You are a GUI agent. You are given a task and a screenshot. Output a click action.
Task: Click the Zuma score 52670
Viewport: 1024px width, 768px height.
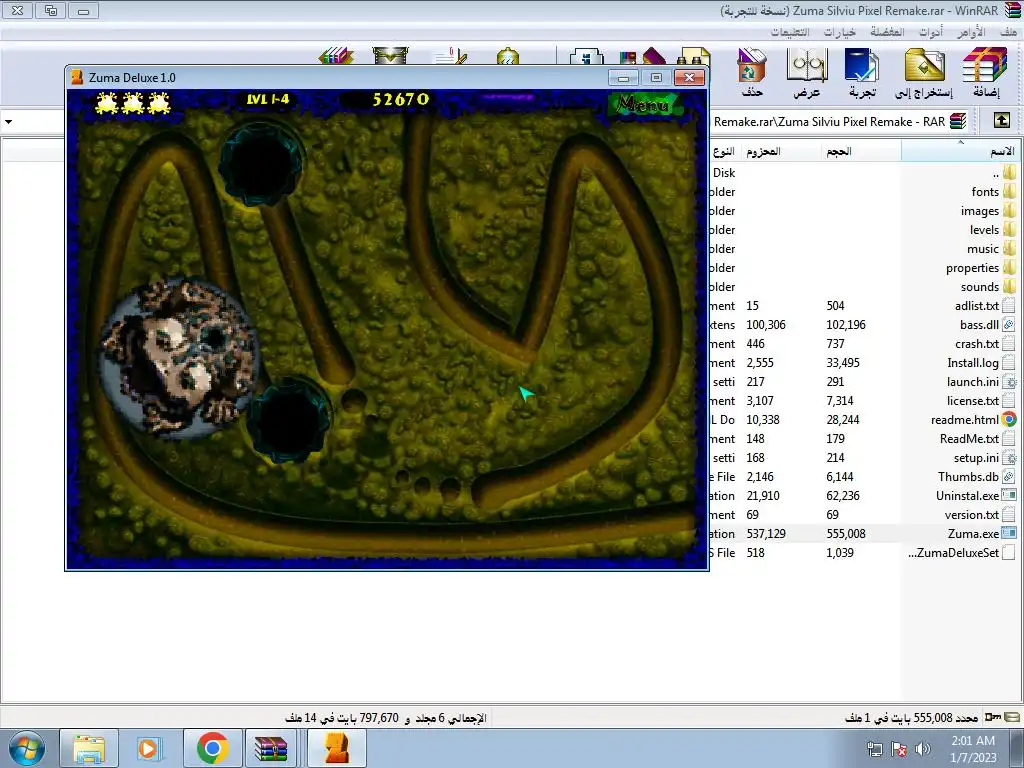(401, 99)
